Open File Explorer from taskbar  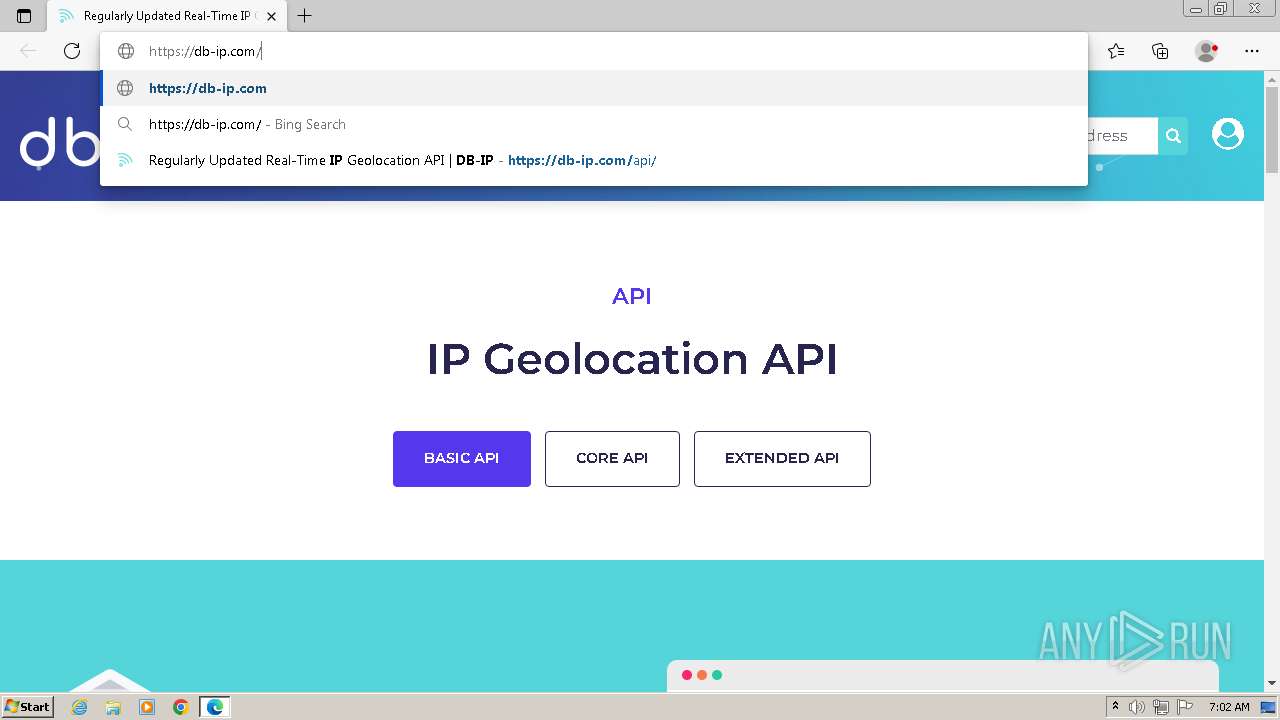click(113, 707)
